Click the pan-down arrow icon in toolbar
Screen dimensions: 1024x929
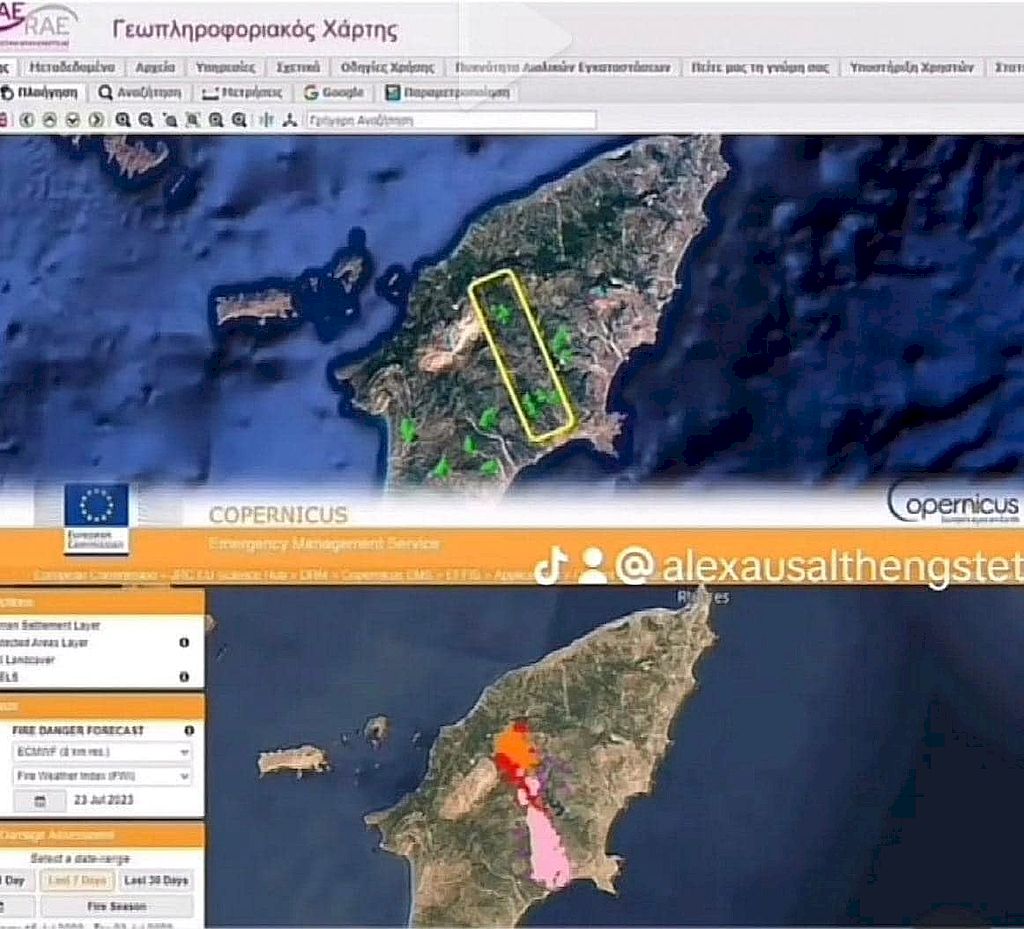(x=72, y=120)
